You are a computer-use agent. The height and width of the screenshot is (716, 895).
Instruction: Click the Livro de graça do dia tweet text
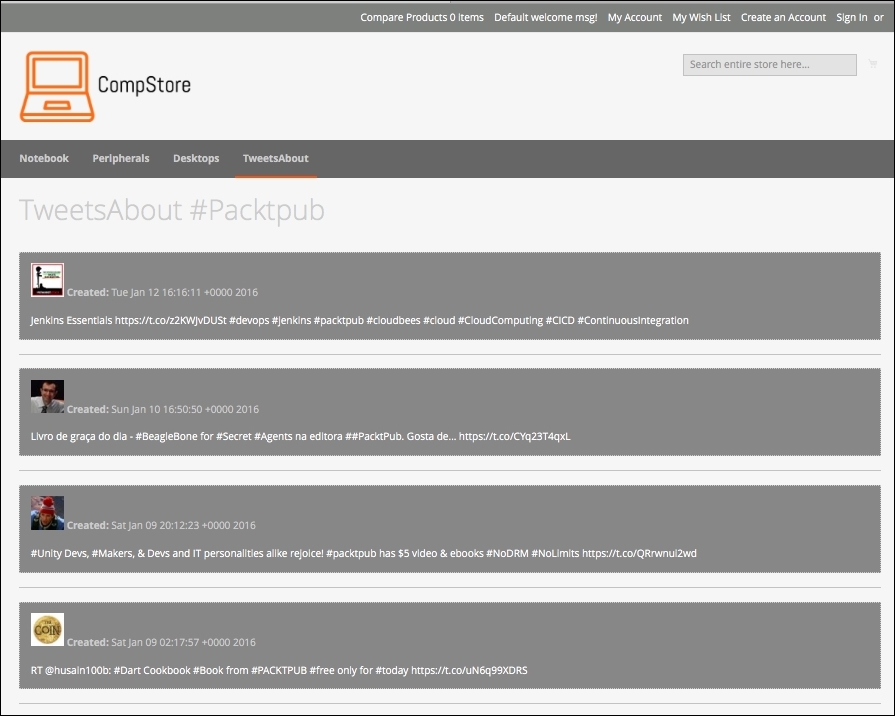[300, 436]
